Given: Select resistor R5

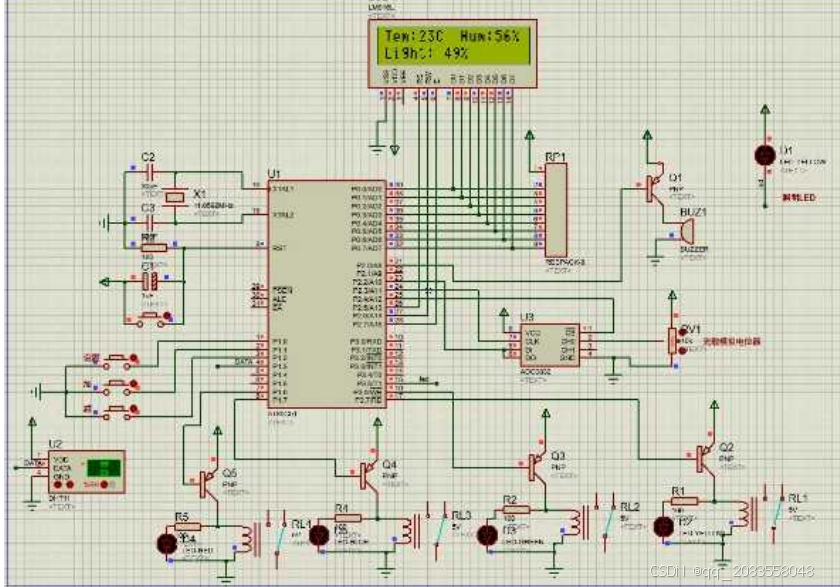Looking at the screenshot, I should click(x=188, y=526).
